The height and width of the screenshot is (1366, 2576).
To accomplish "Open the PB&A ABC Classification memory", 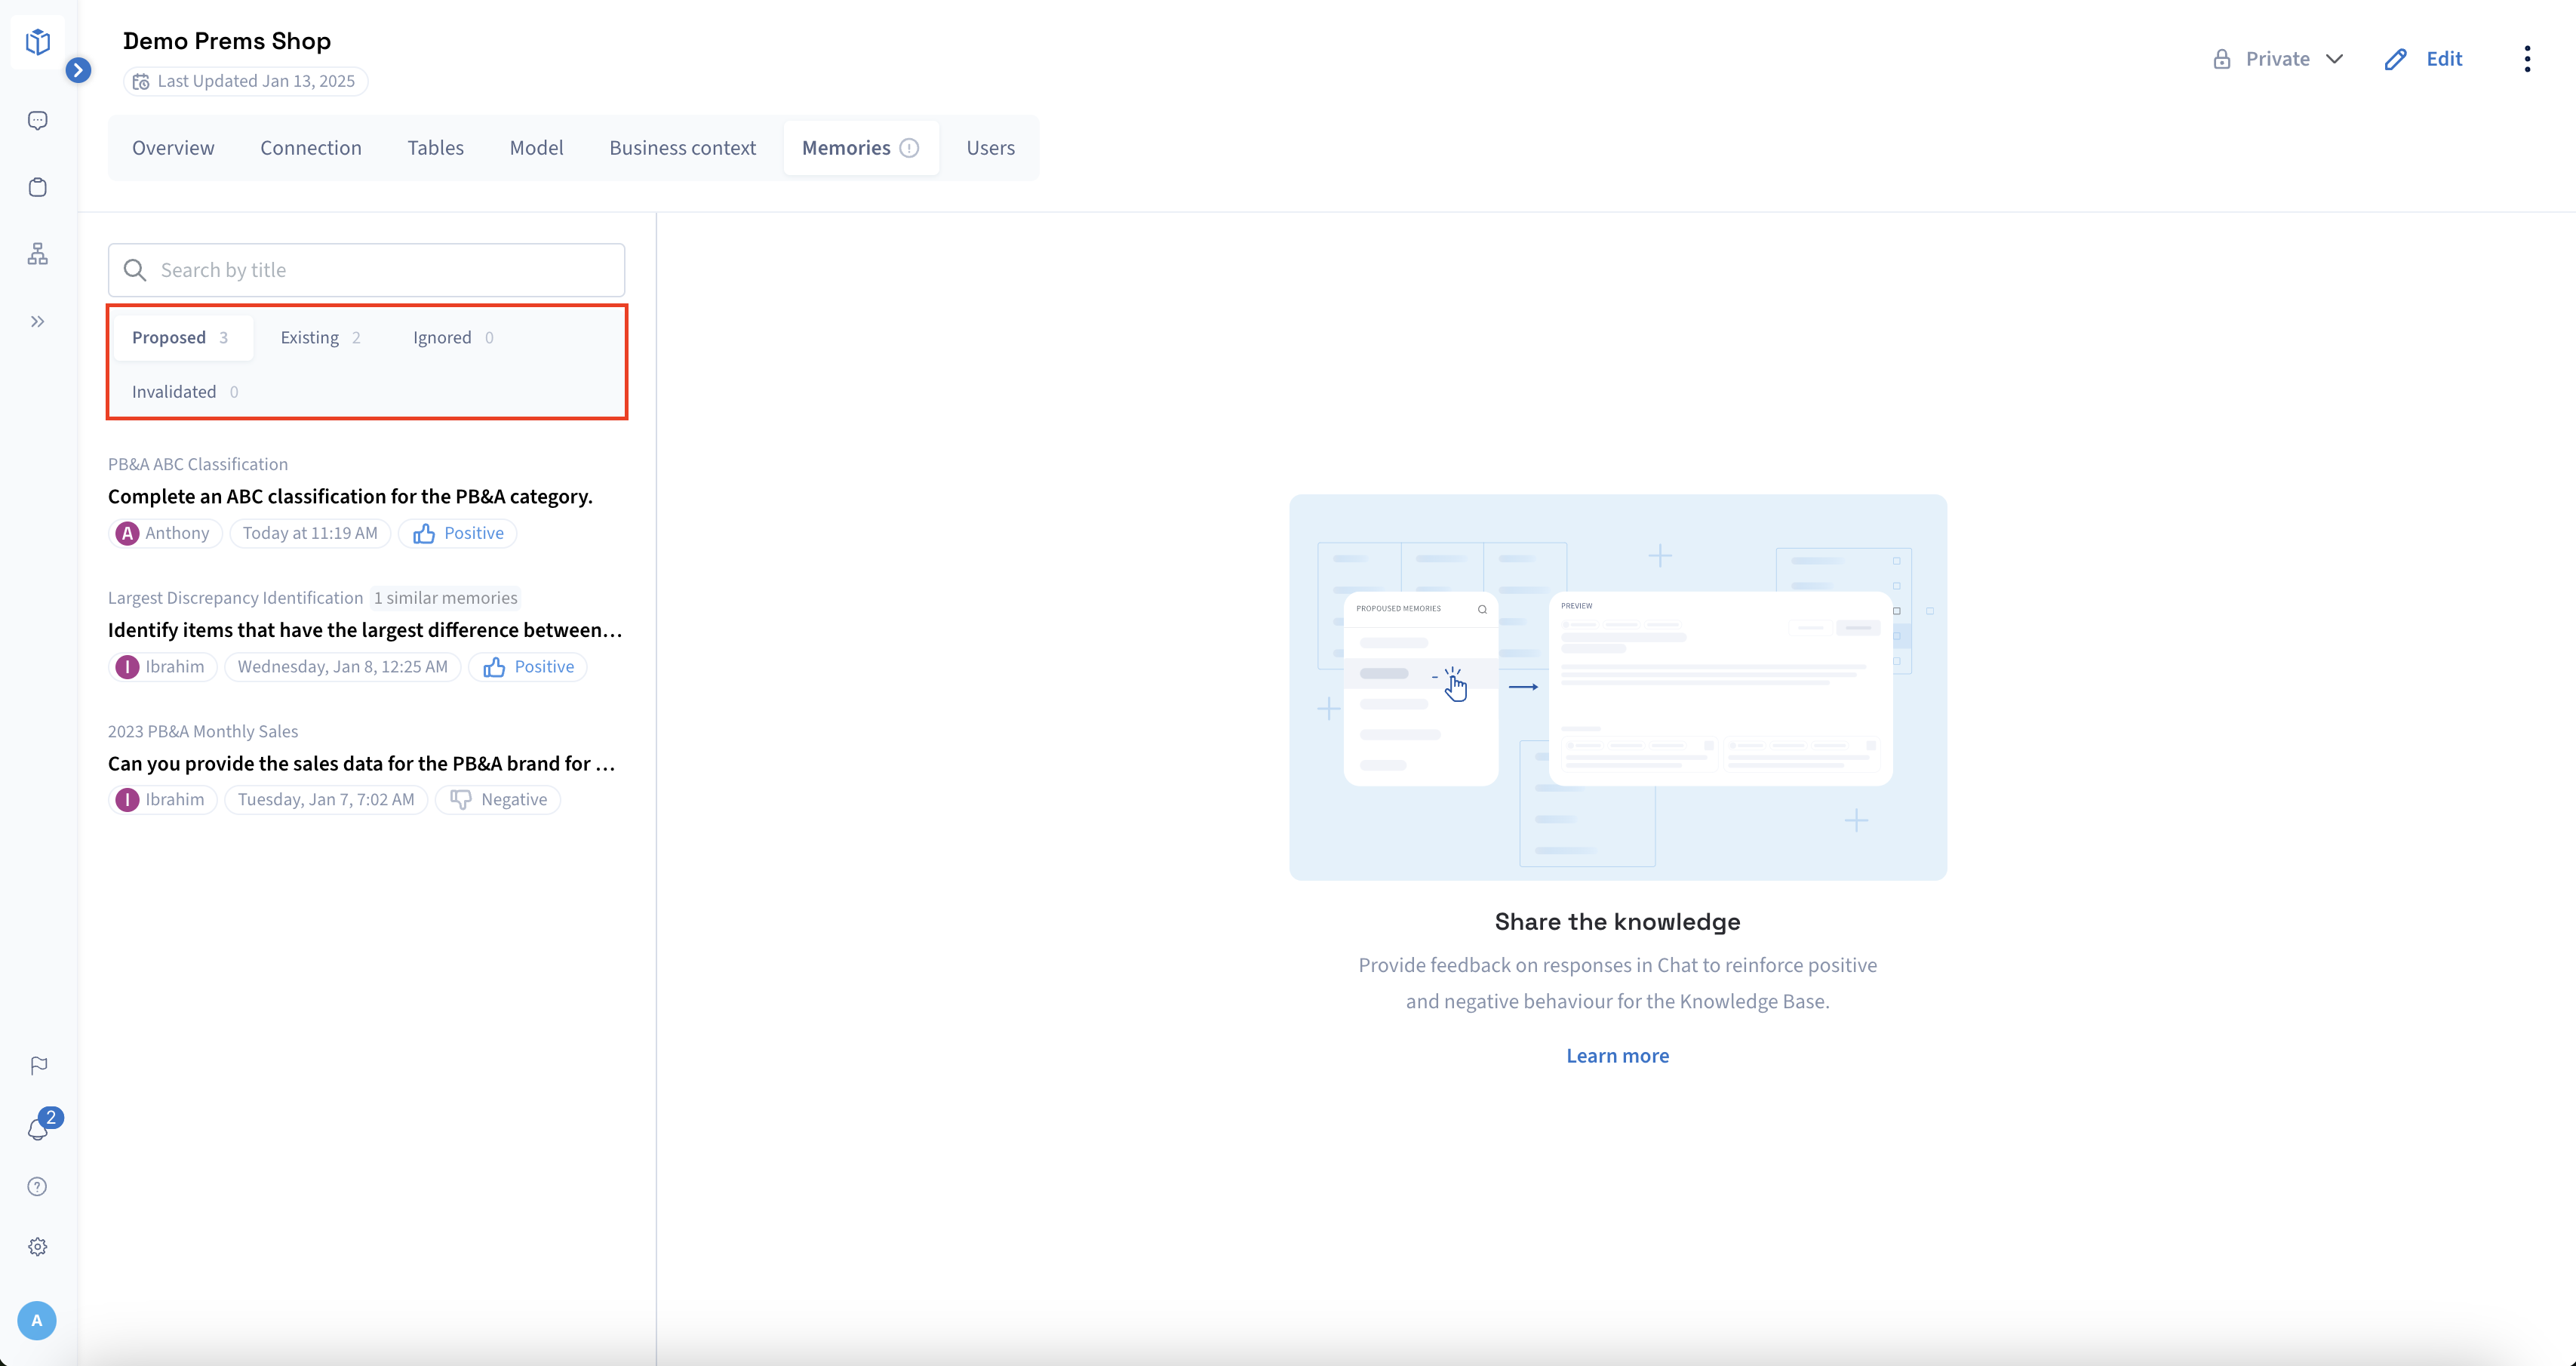I will (350, 496).
